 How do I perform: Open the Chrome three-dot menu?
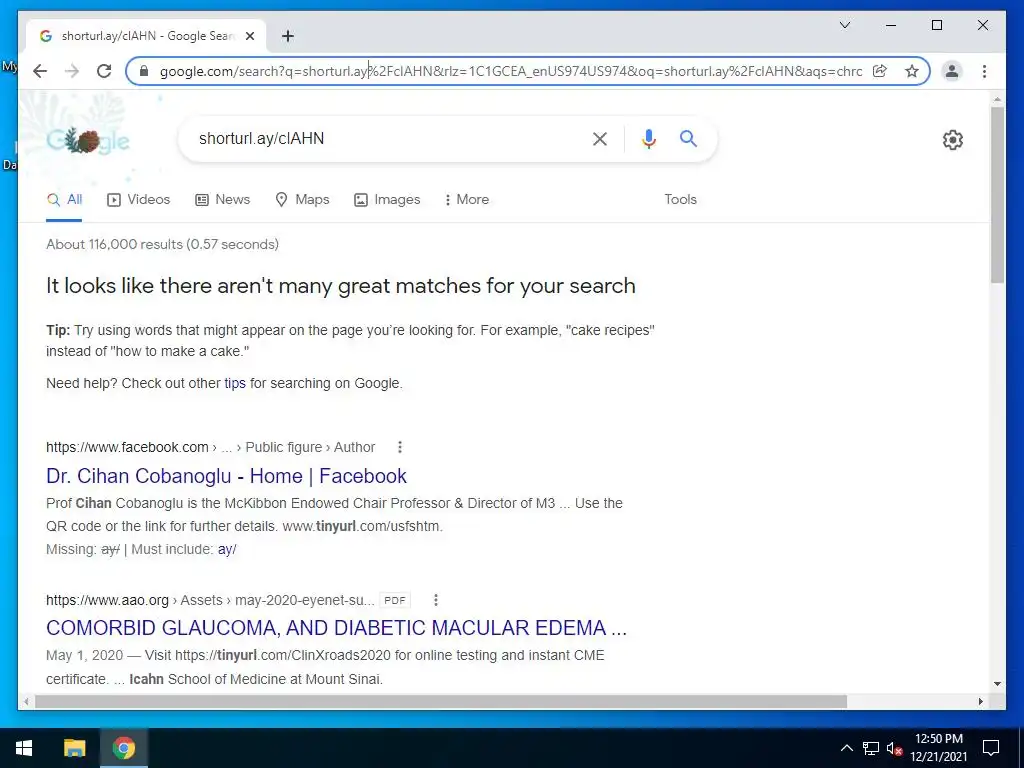click(x=984, y=71)
